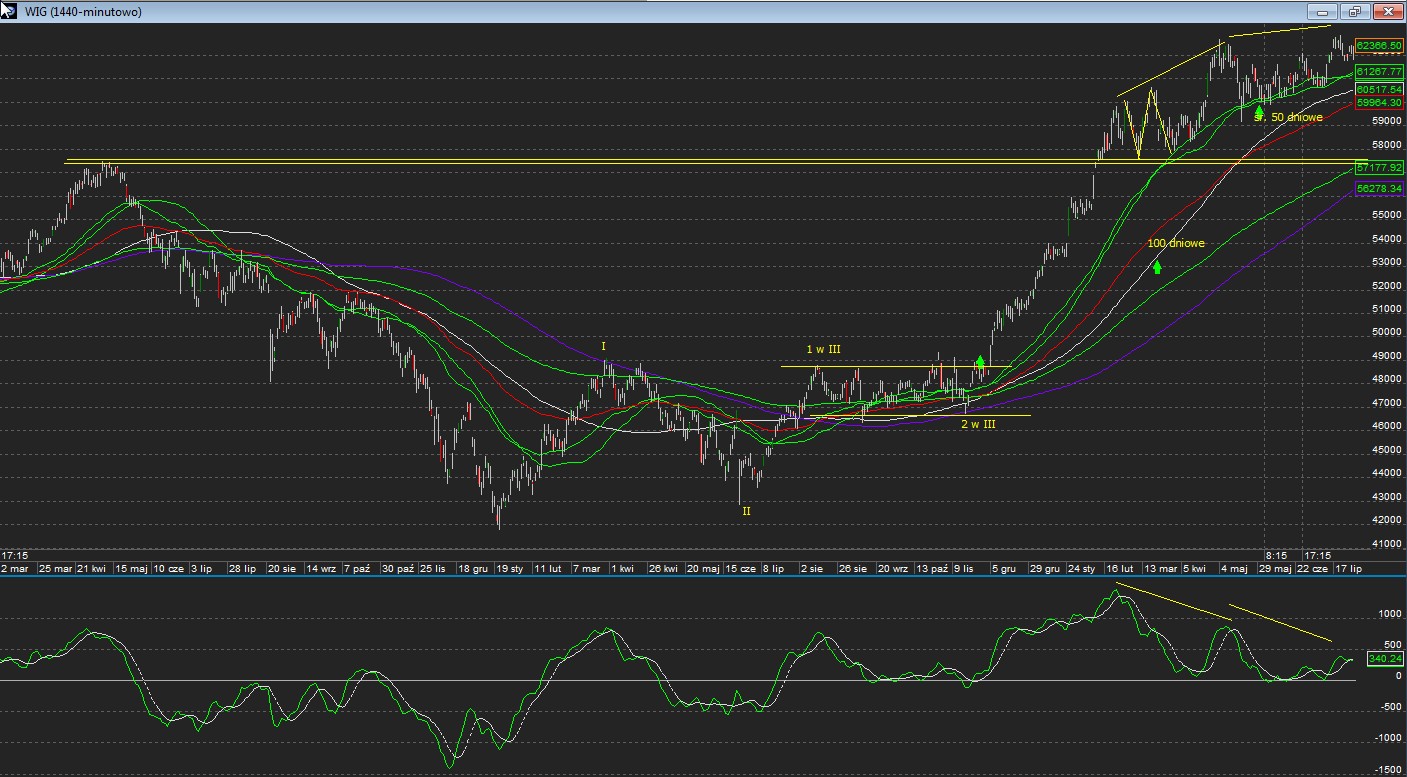Select the green 57177.92 average value label
The height and width of the screenshot is (777, 1407).
pos(1379,167)
